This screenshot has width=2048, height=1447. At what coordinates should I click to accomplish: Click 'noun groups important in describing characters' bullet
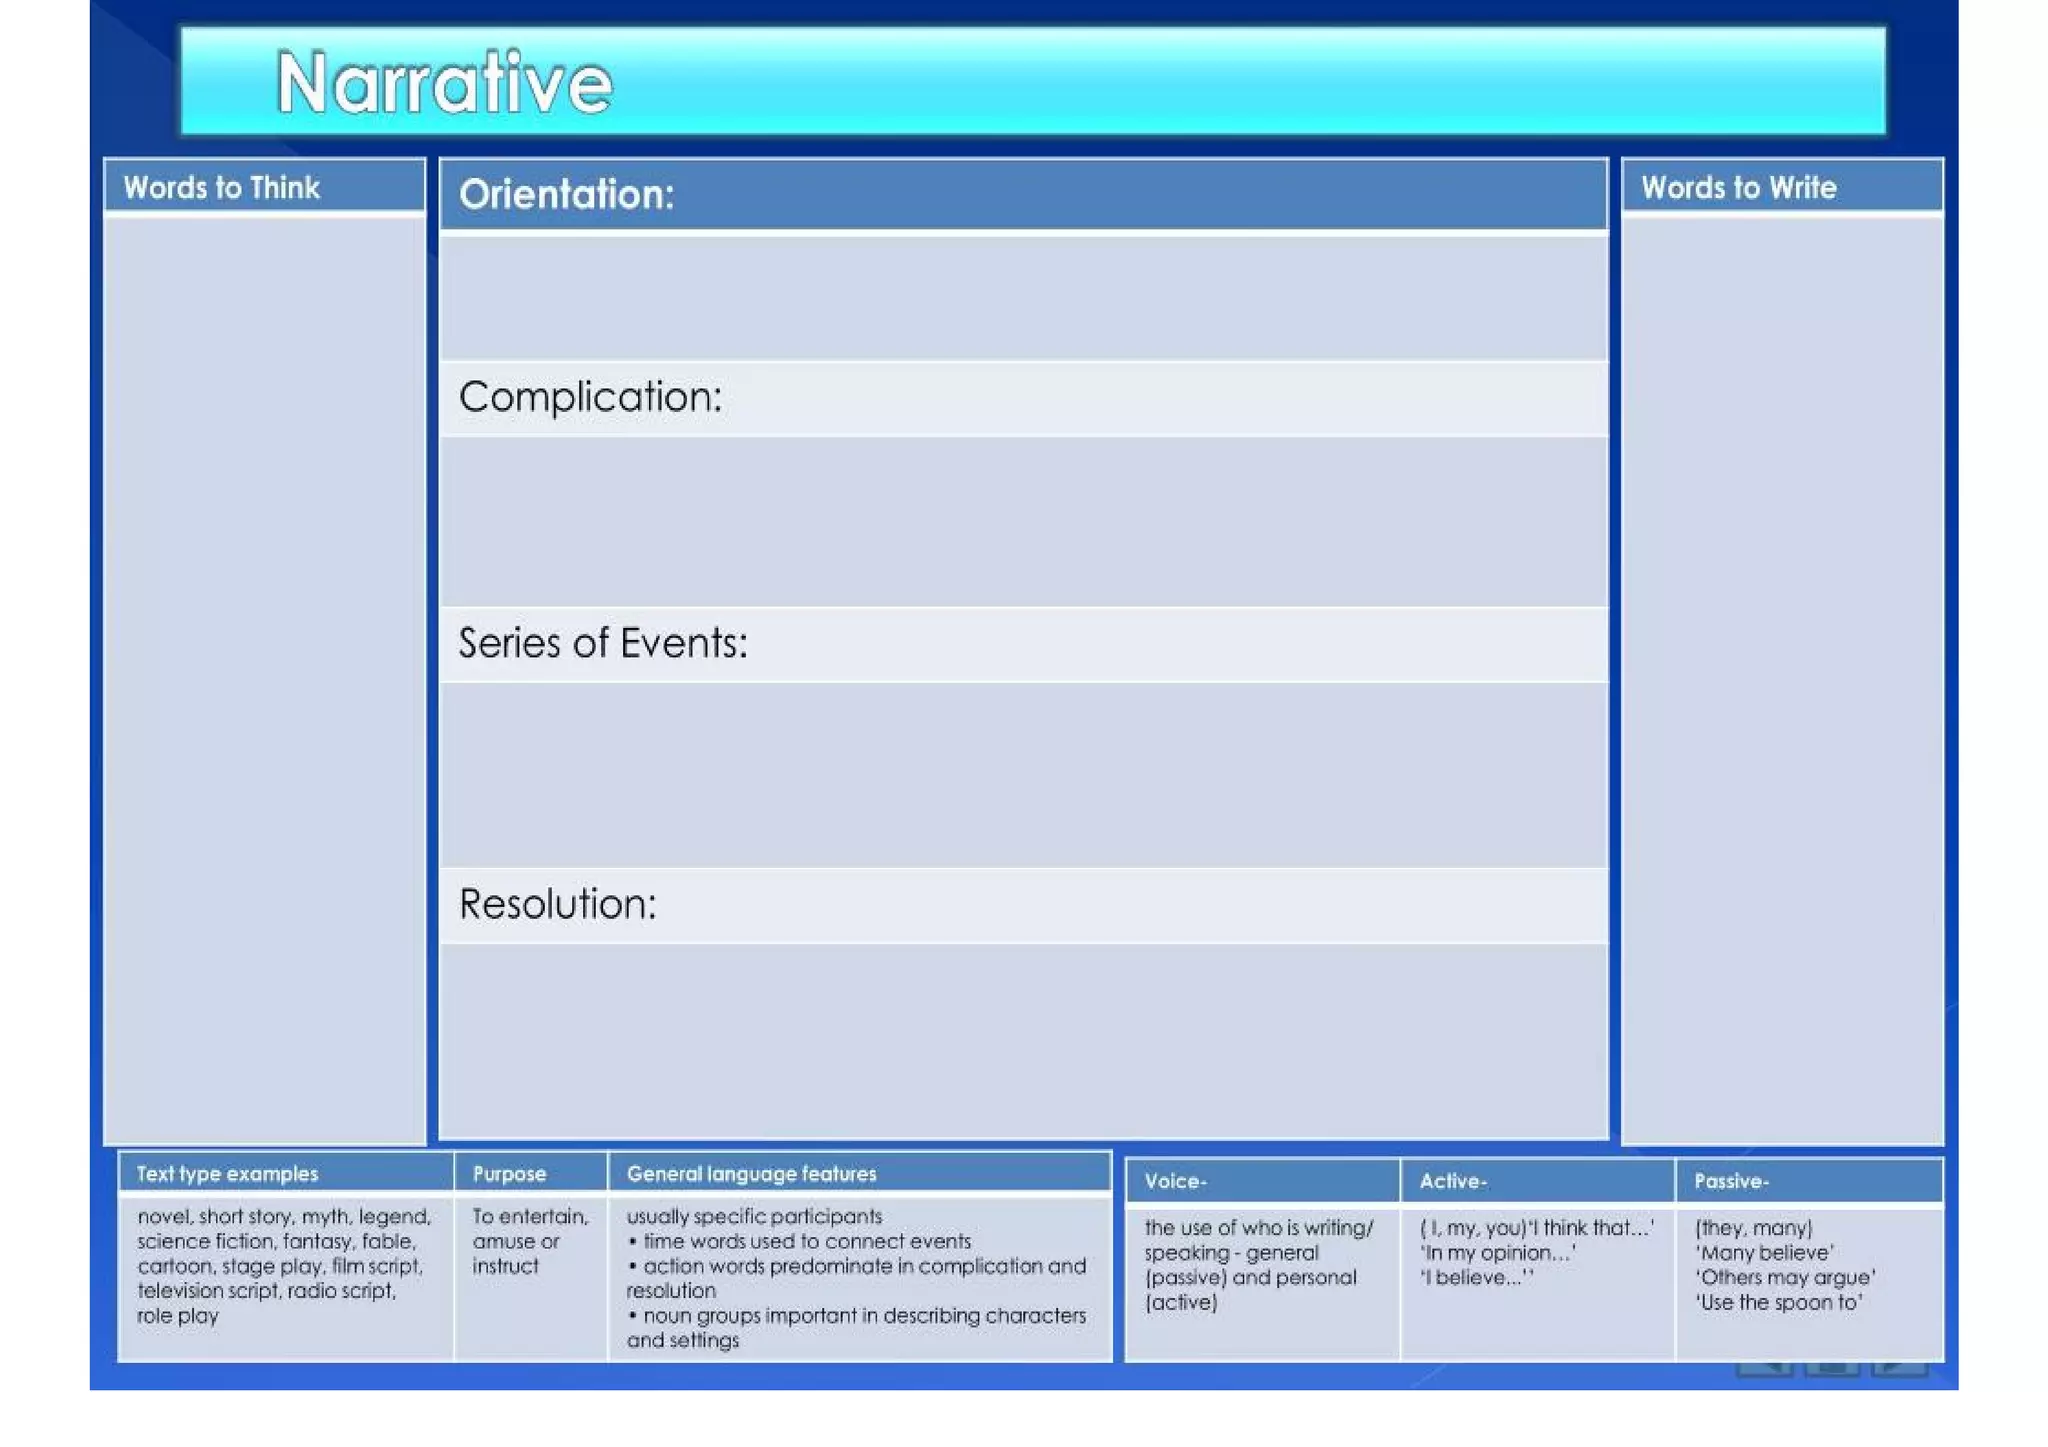(x=857, y=1328)
